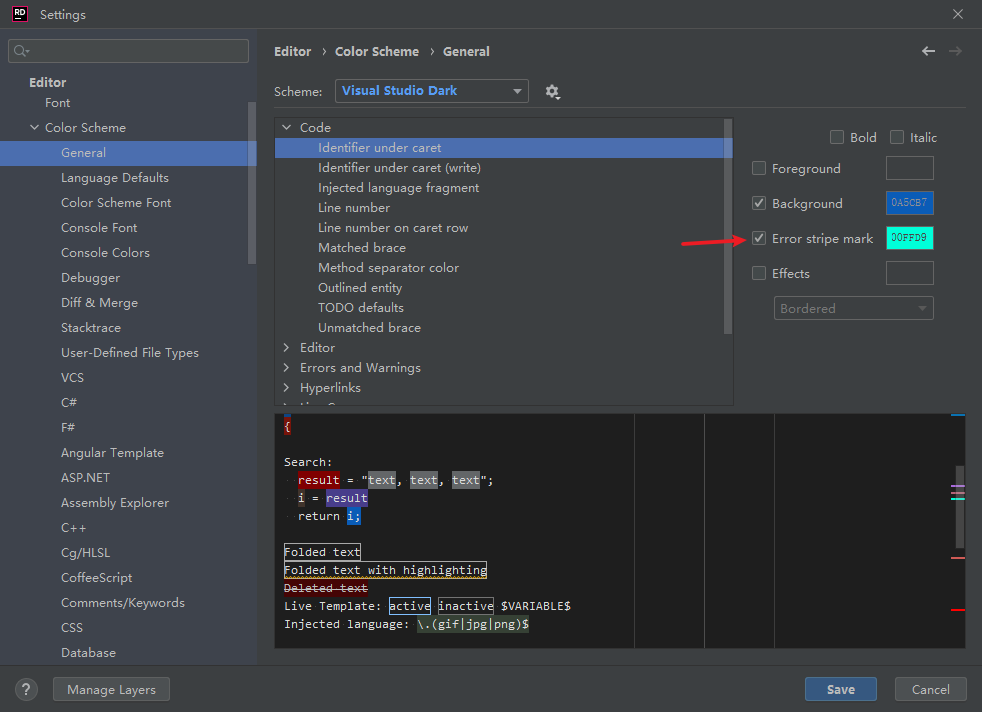Click the Editor breadcrumb
982x712 pixels.
(292, 51)
